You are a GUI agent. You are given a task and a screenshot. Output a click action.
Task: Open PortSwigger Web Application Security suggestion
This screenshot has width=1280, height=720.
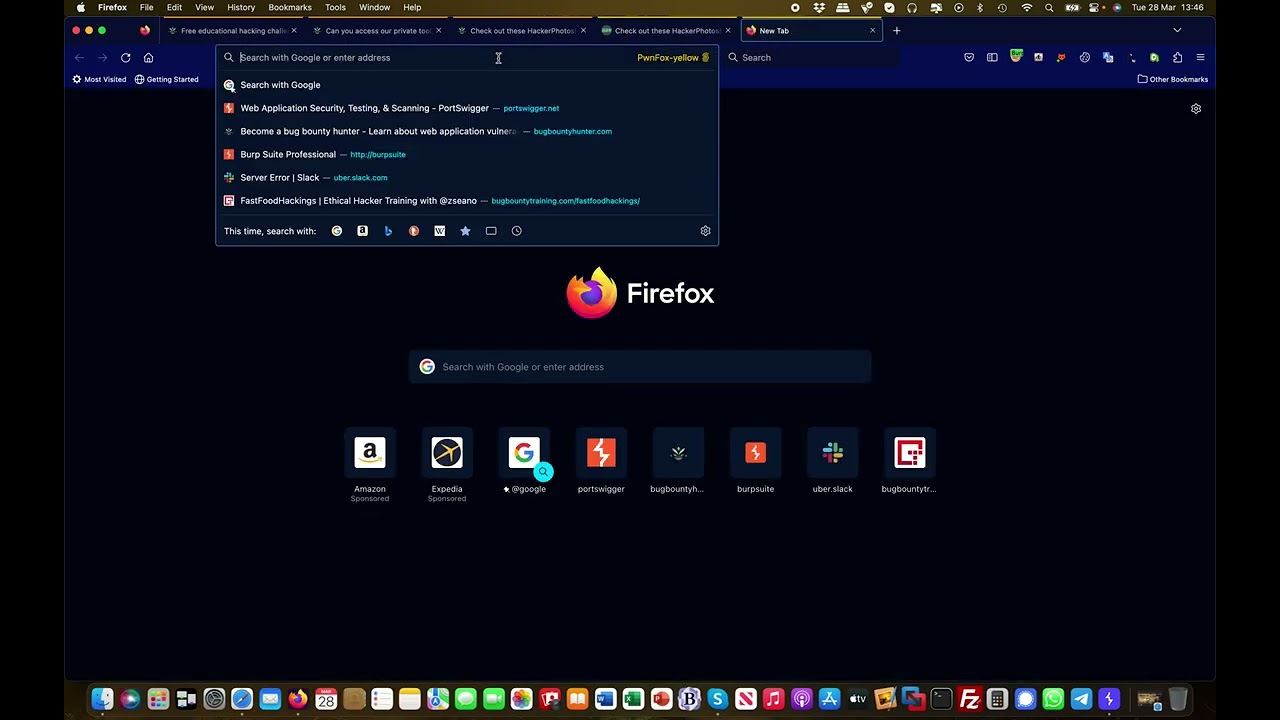[x=467, y=108]
